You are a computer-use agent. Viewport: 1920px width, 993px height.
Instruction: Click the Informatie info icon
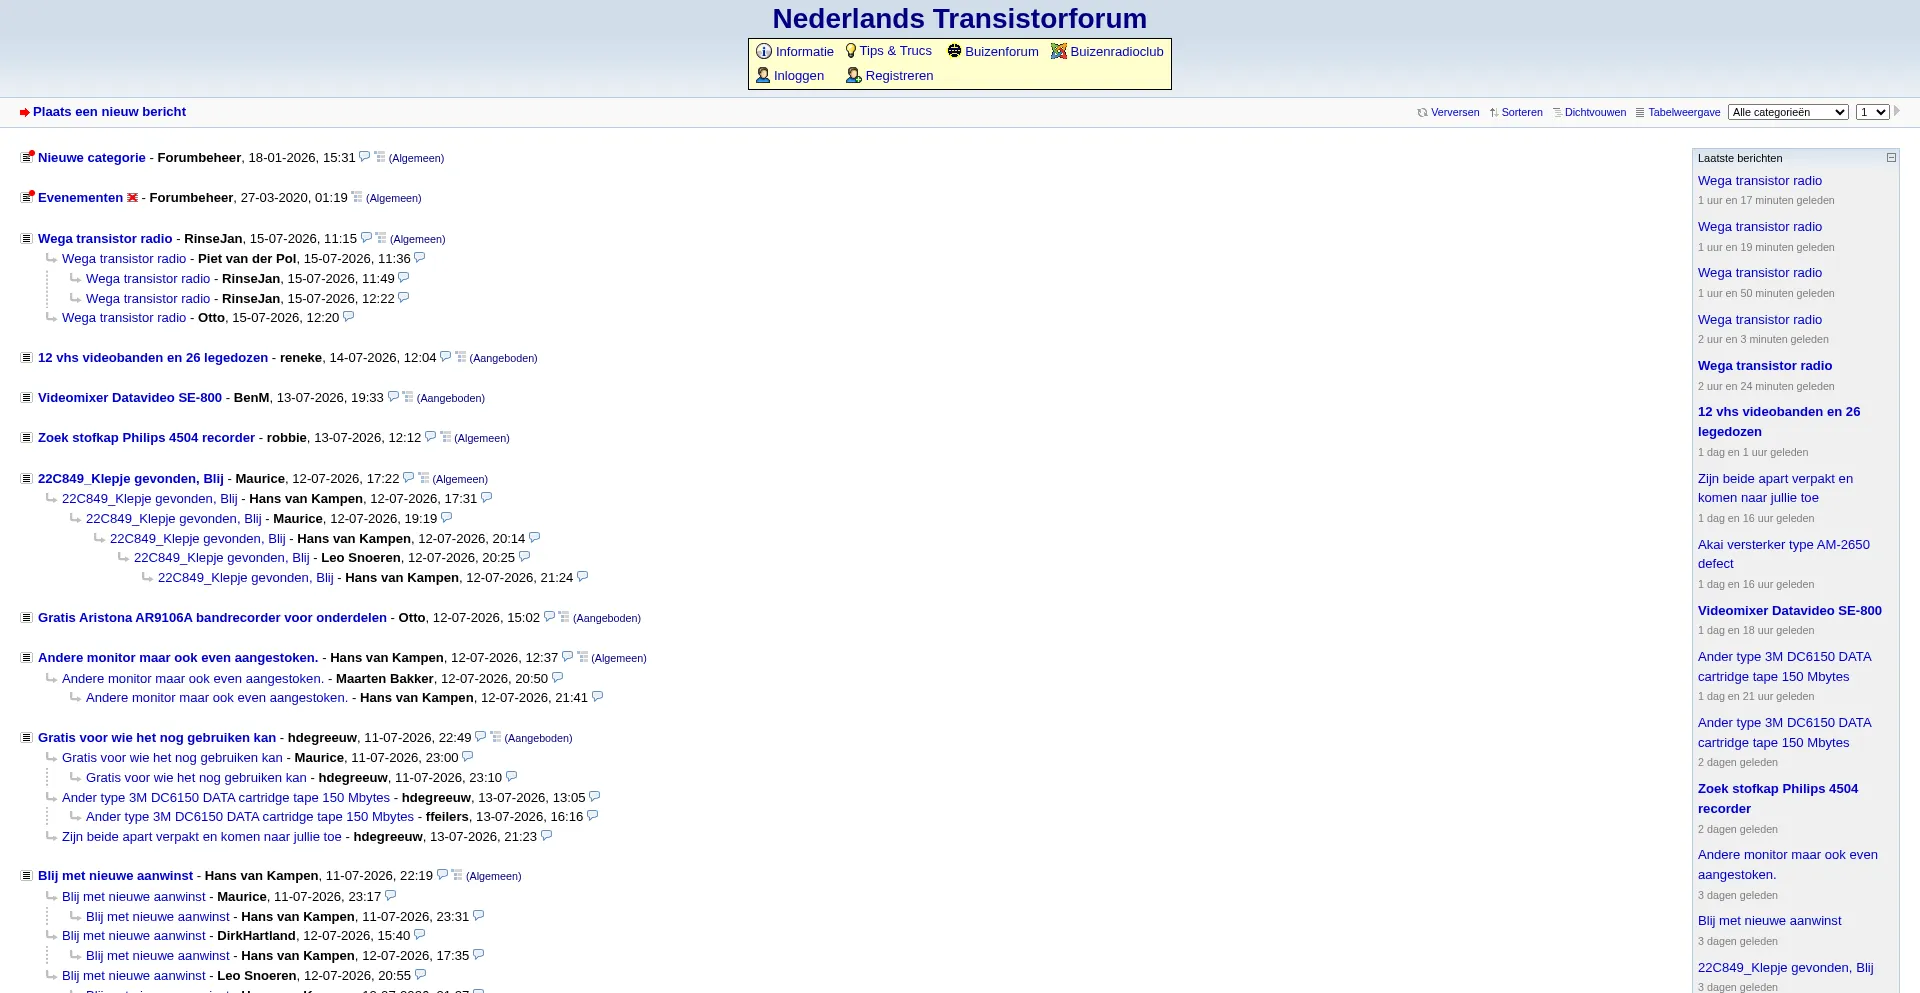point(764,51)
